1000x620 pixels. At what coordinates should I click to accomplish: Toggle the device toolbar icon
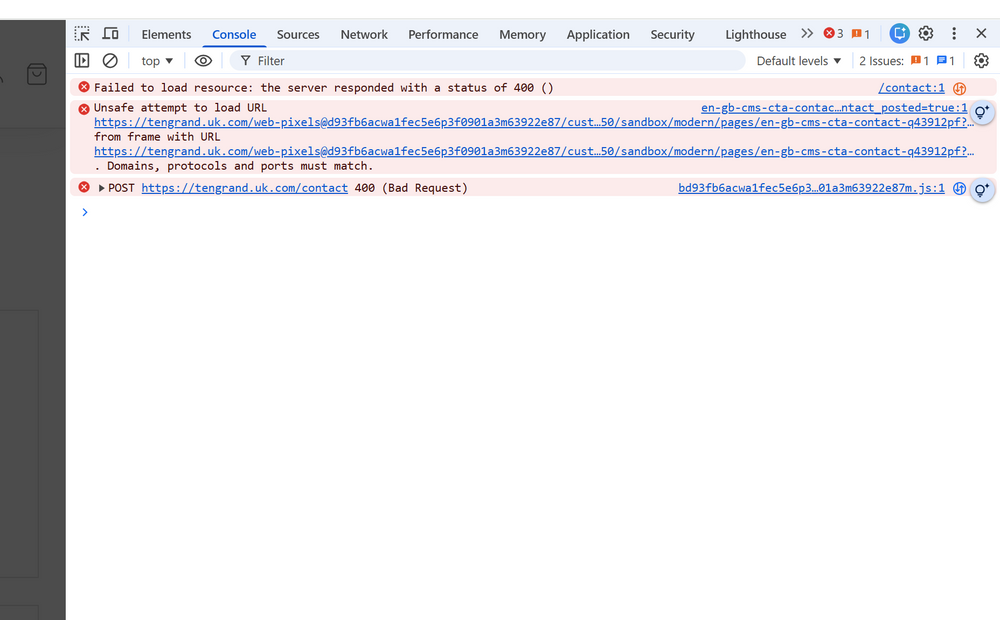point(110,34)
